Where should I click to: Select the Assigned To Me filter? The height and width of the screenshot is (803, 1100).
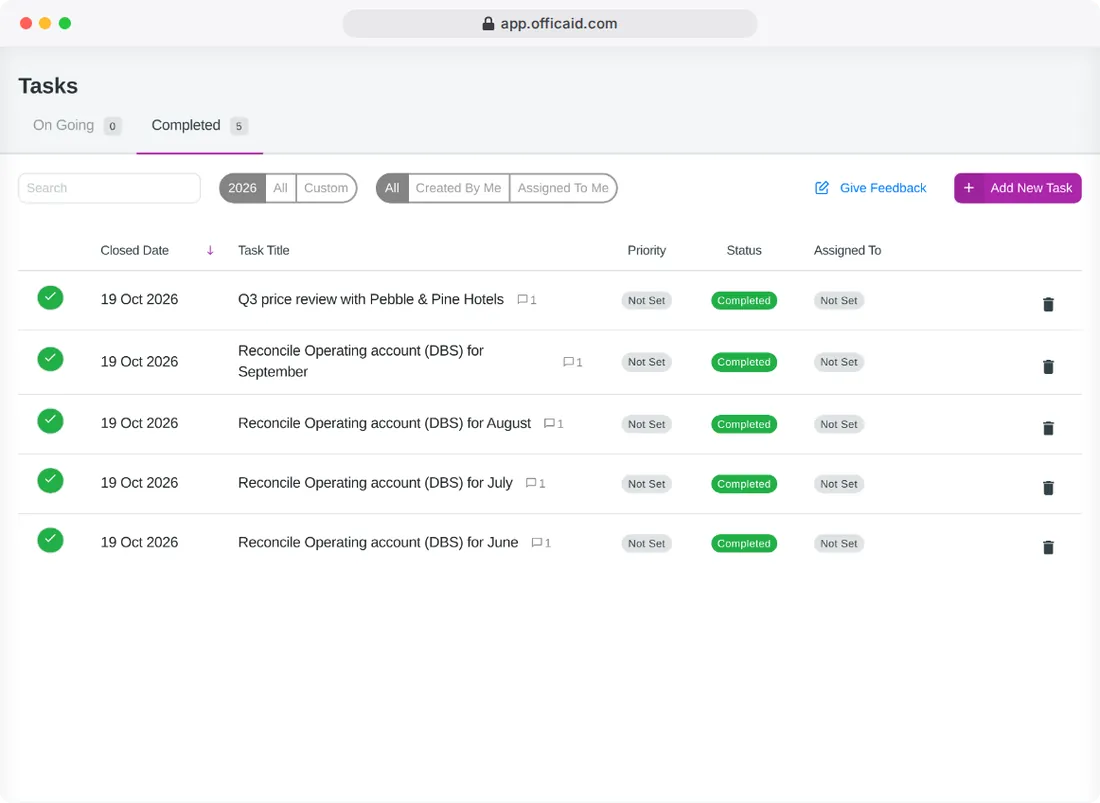coord(563,188)
